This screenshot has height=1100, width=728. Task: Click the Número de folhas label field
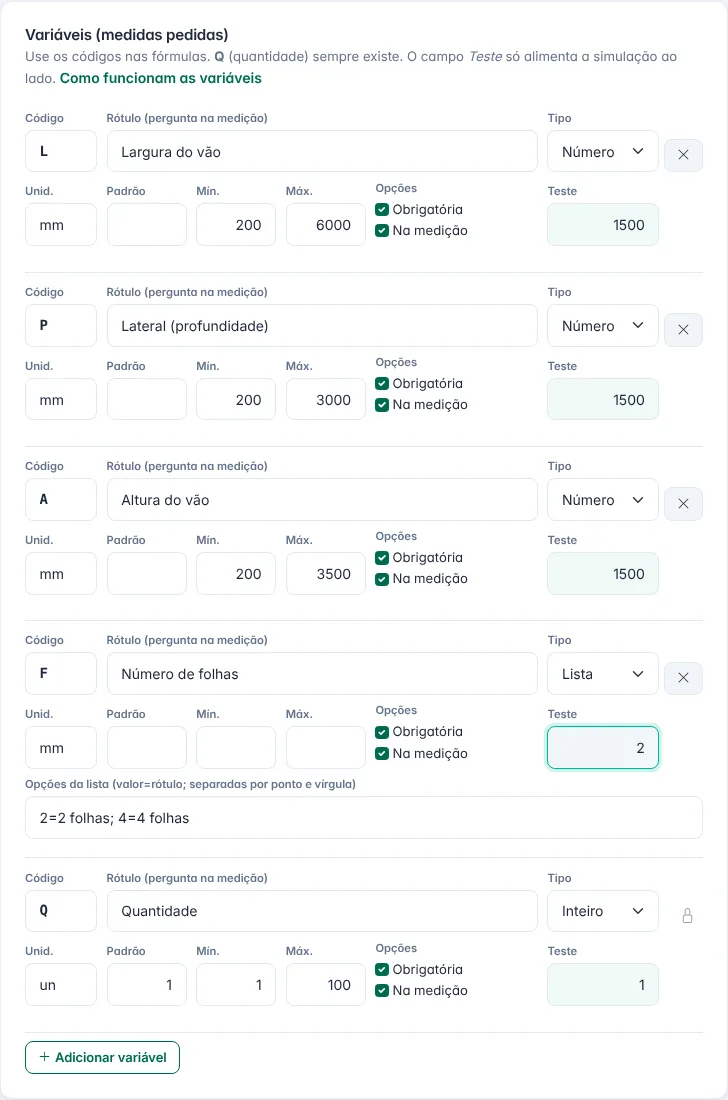pos(322,673)
